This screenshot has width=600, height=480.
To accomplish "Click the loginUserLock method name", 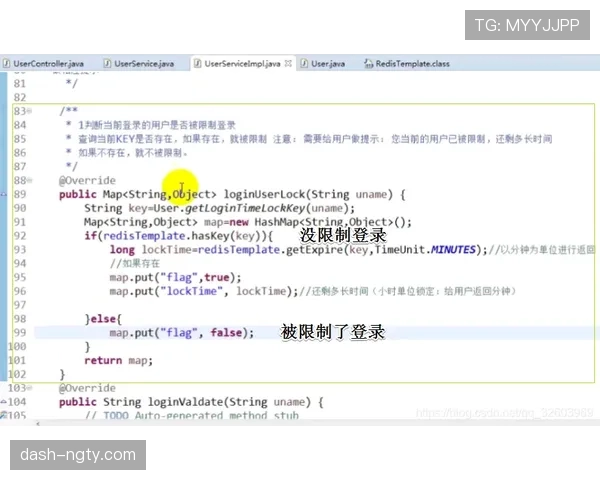I will (x=264, y=194).
